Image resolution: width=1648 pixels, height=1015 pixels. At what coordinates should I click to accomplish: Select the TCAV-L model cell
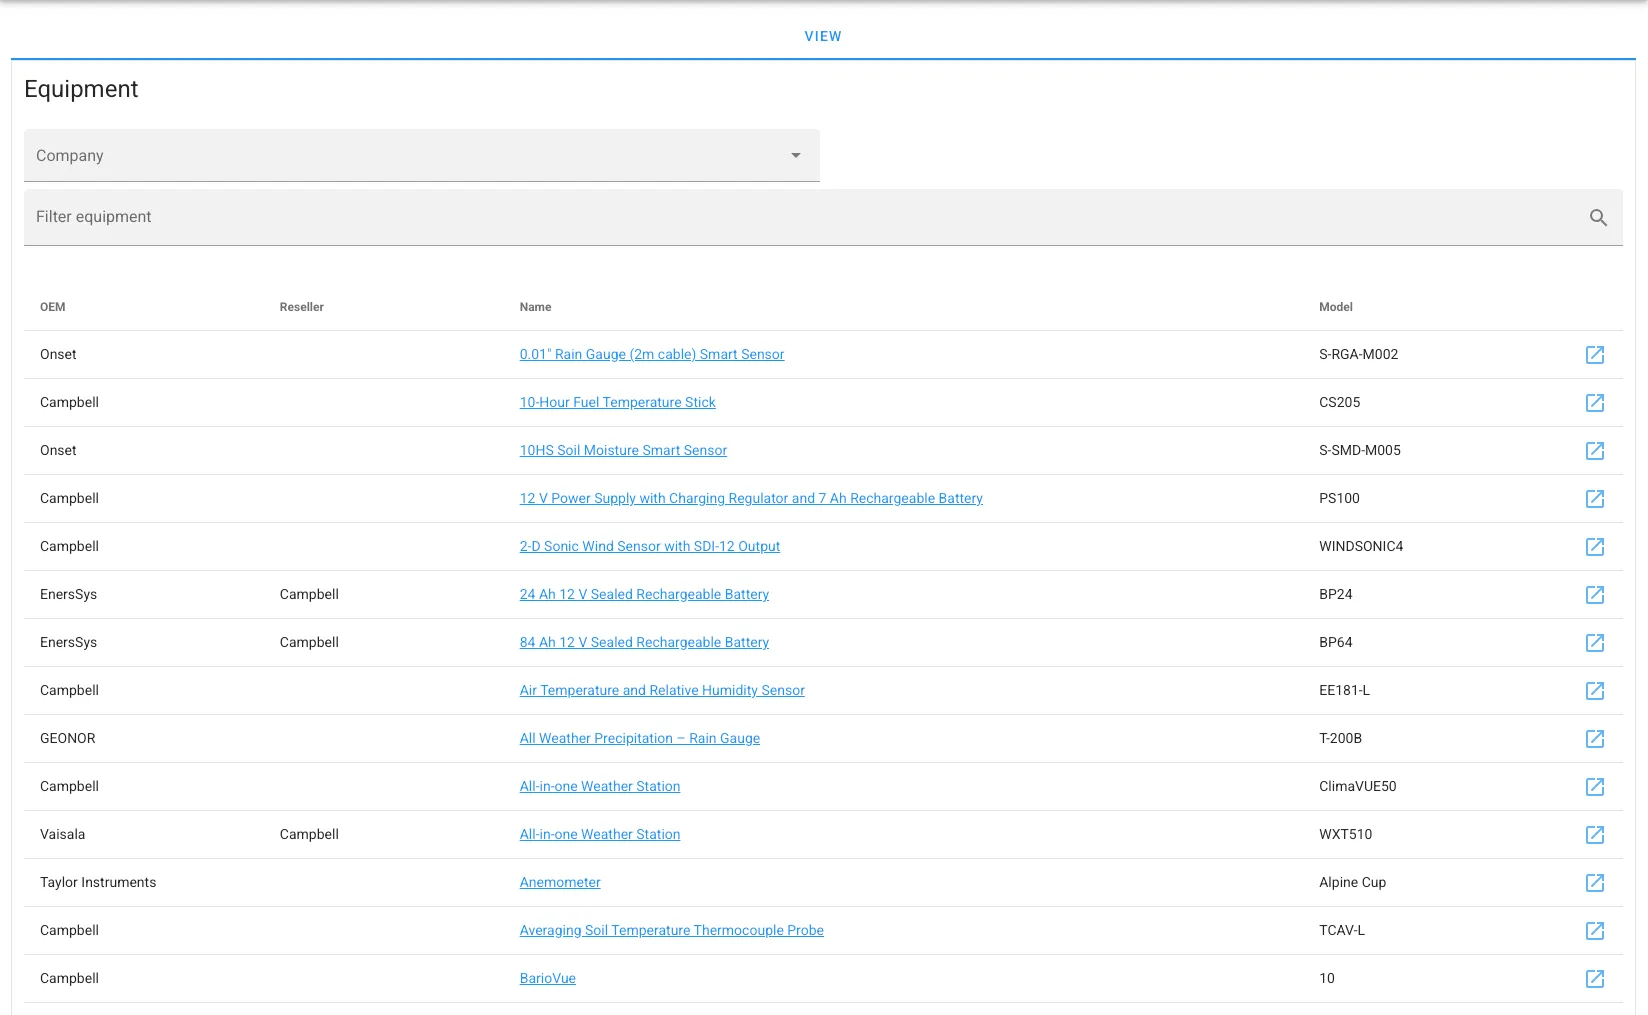pyautogui.click(x=1342, y=930)
